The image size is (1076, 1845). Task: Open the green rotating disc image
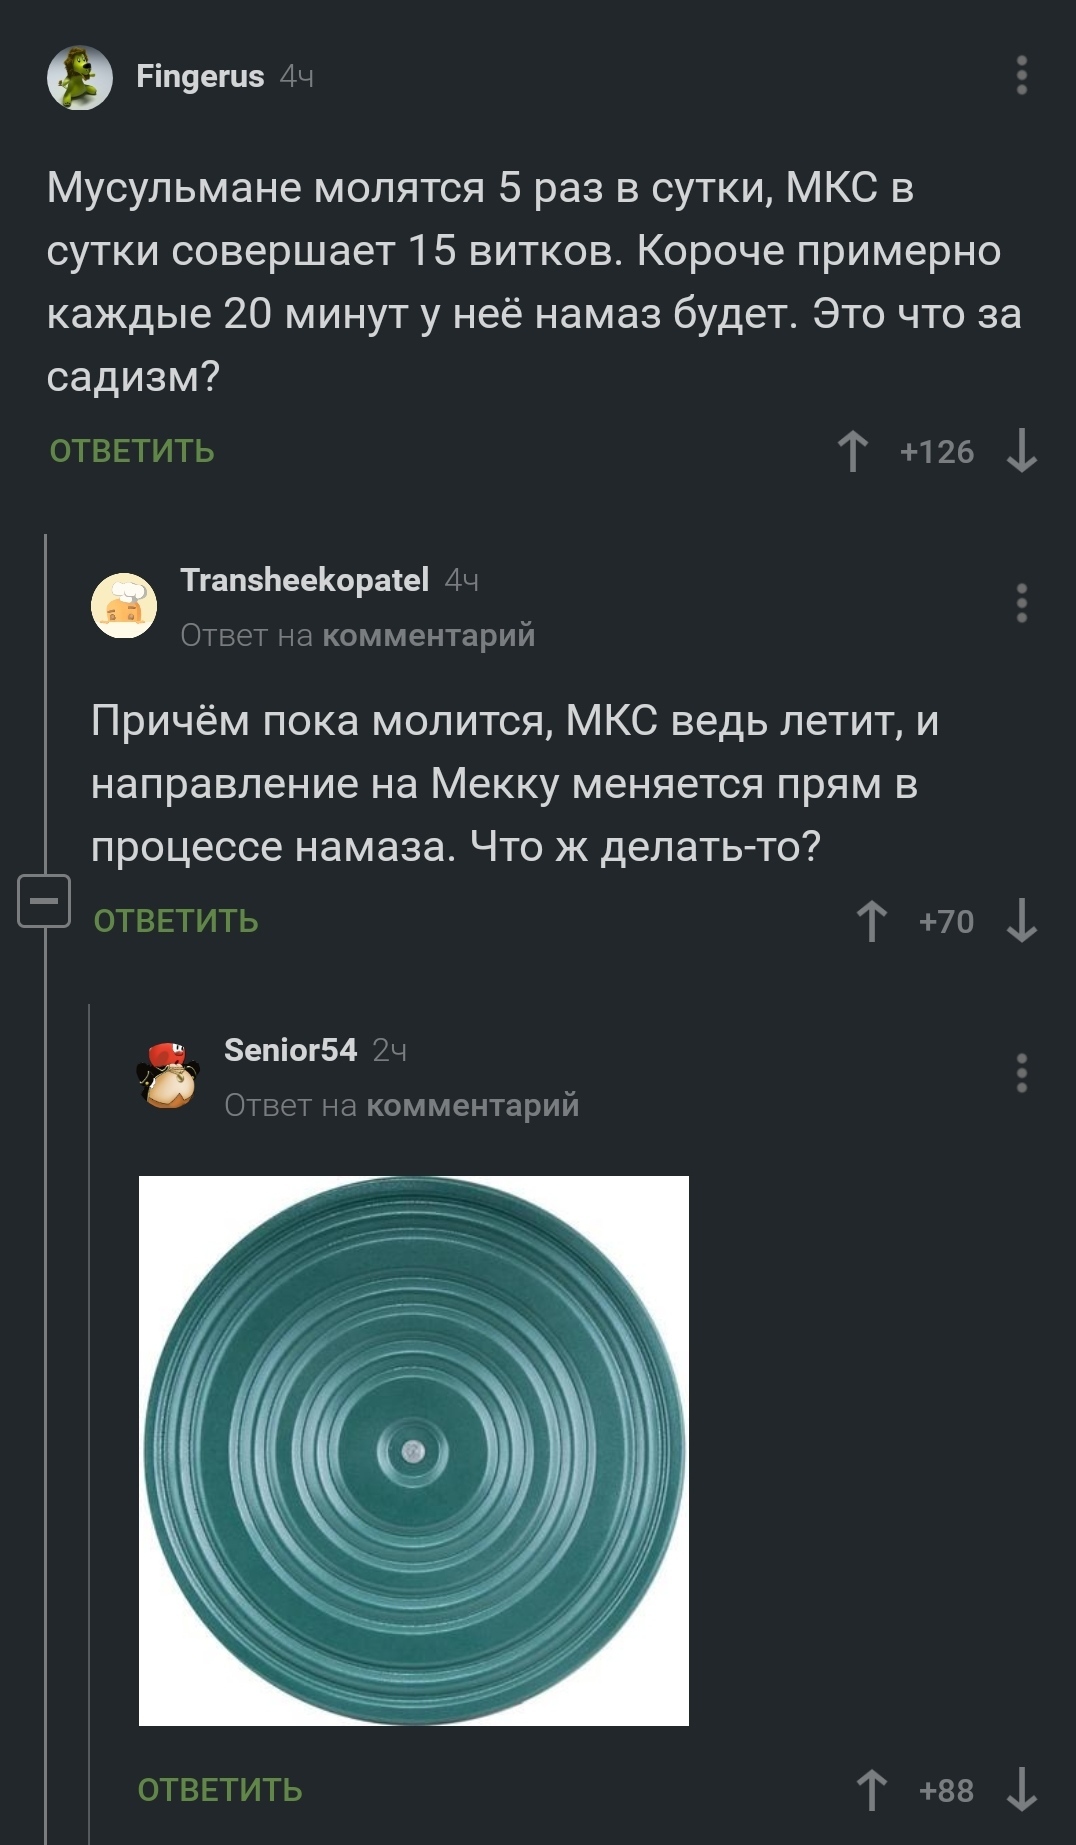tap(414, 1451)
